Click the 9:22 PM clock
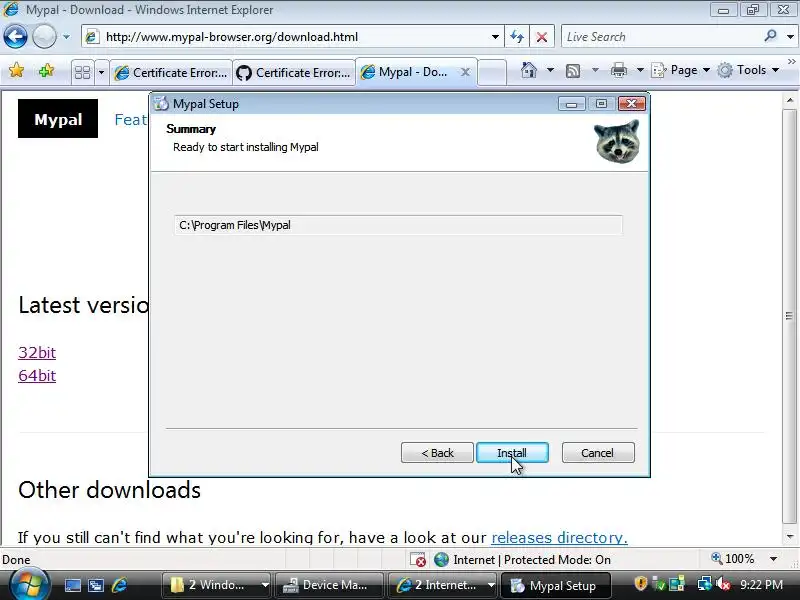The width and height of the screenshot is (800, 600). (x=762, y=584)
